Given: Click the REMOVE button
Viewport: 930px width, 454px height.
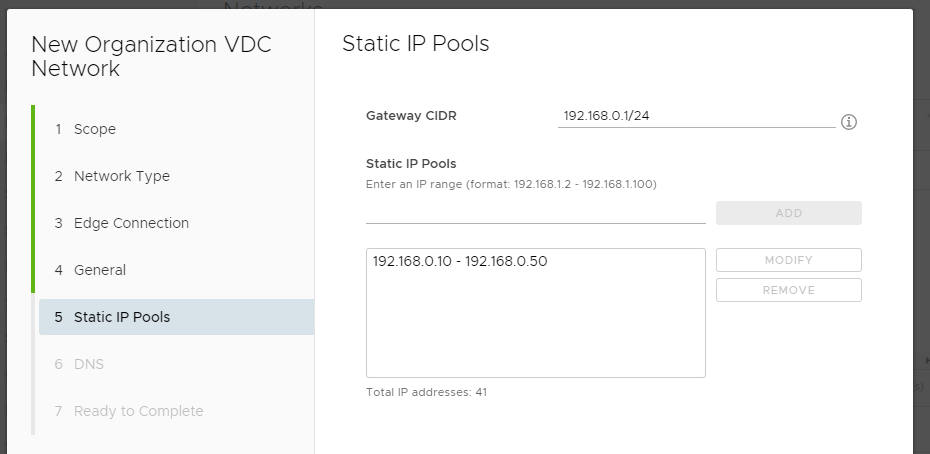Looking at the screenshot, I should coord(788,290).
